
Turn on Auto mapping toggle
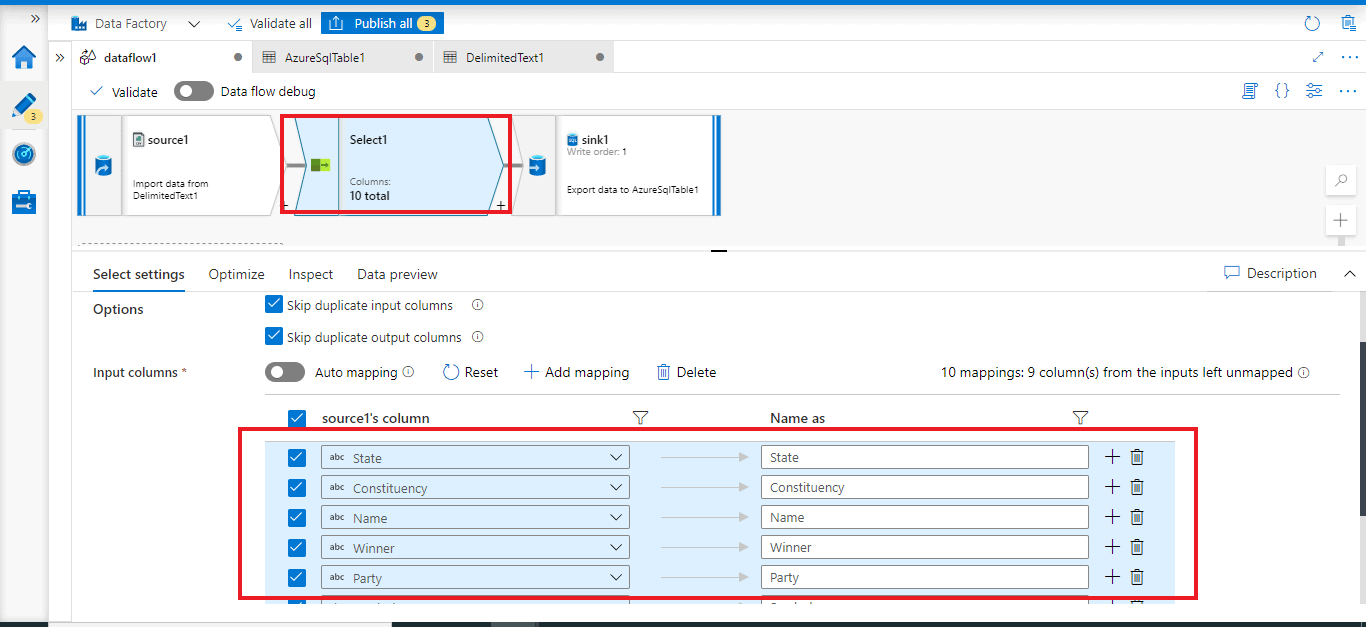[285, 372]
